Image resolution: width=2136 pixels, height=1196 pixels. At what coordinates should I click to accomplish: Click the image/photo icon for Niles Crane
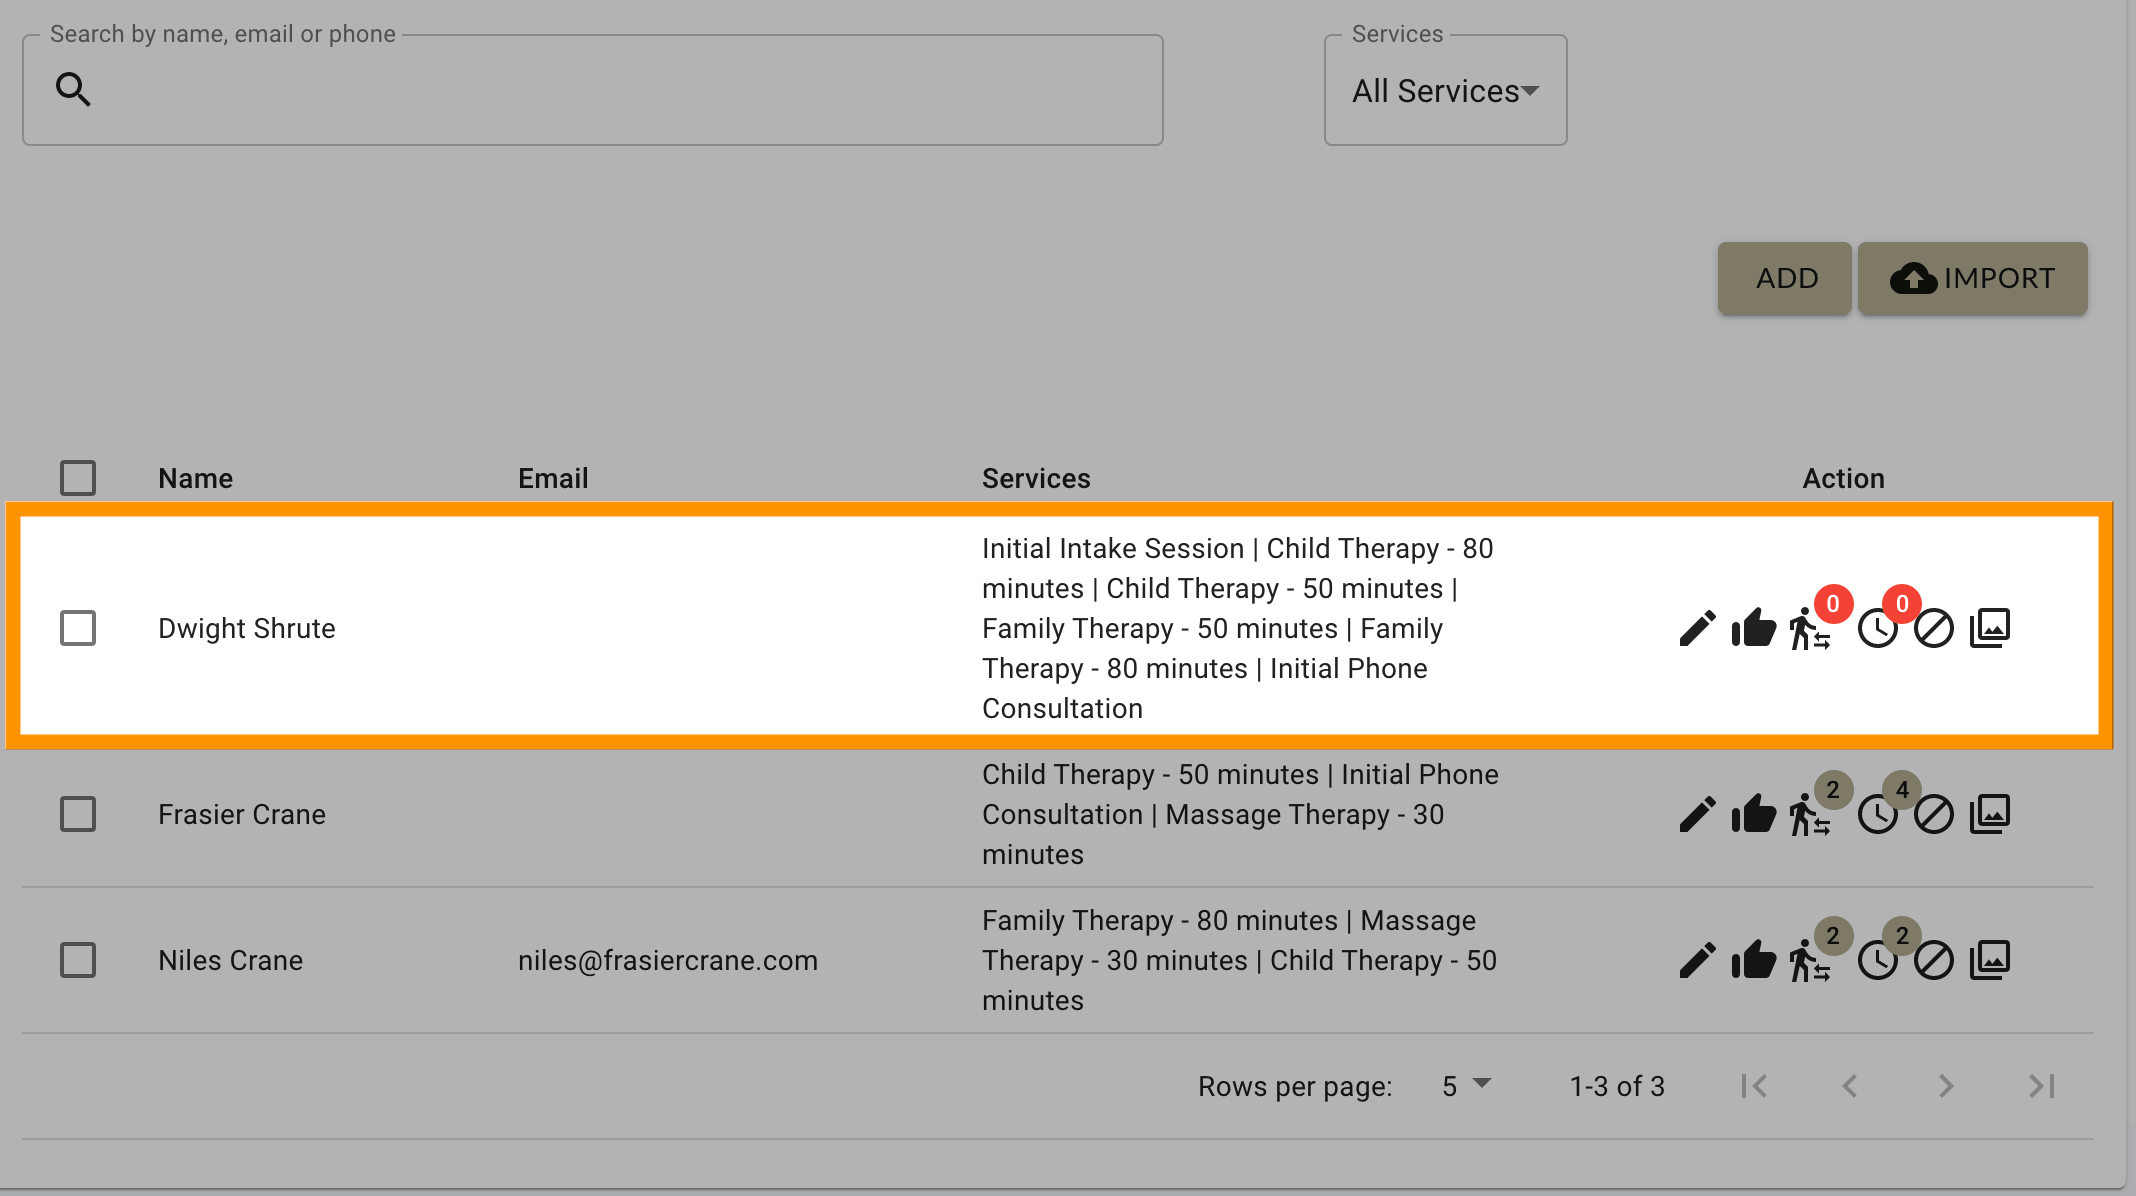coord(1991,960)
